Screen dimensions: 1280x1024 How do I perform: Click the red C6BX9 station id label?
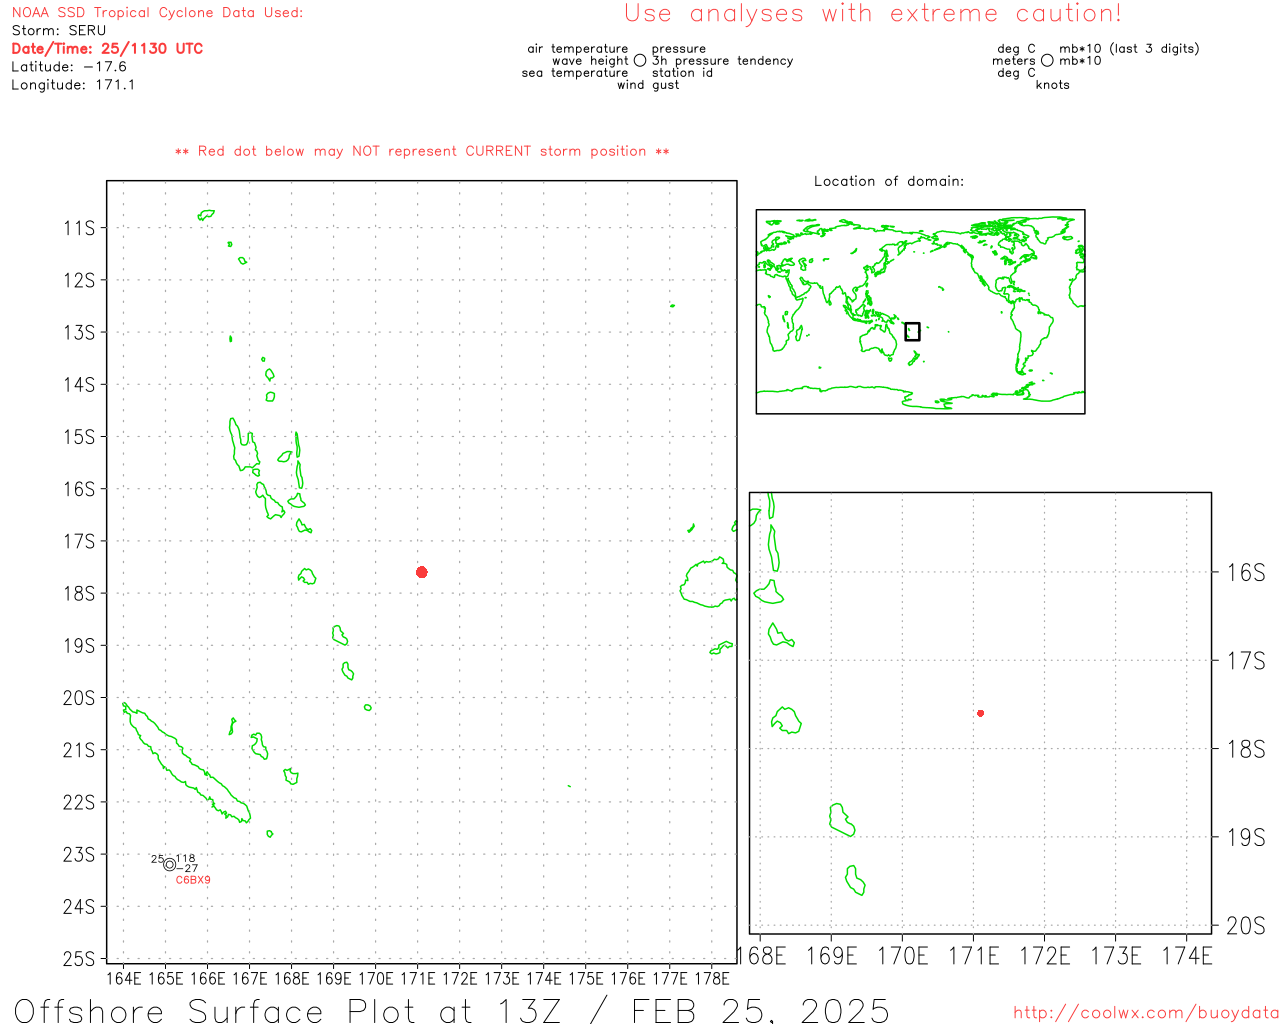coord(193,880)
